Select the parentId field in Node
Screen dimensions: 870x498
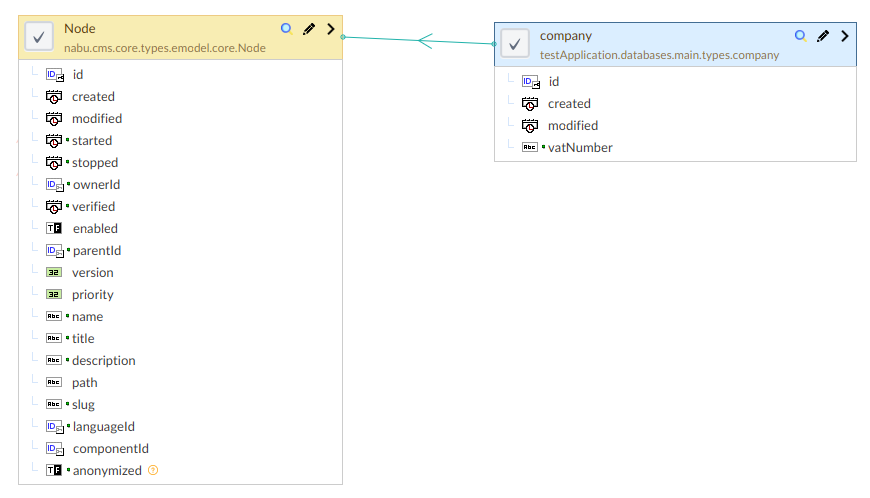(97, 251)
